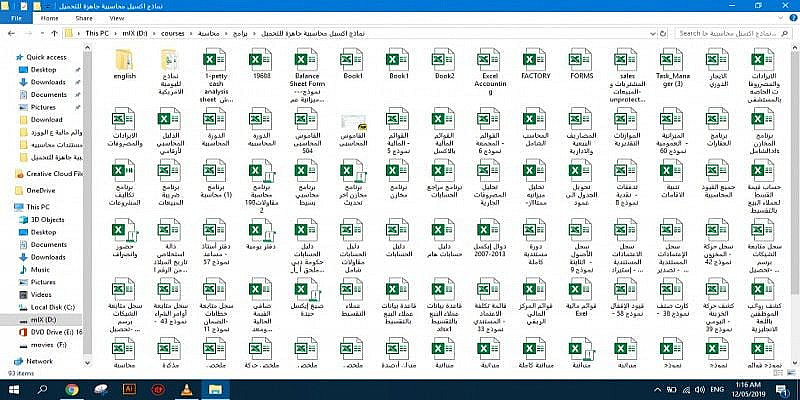Select Downloads under Quick access

[x=48, y=82]
